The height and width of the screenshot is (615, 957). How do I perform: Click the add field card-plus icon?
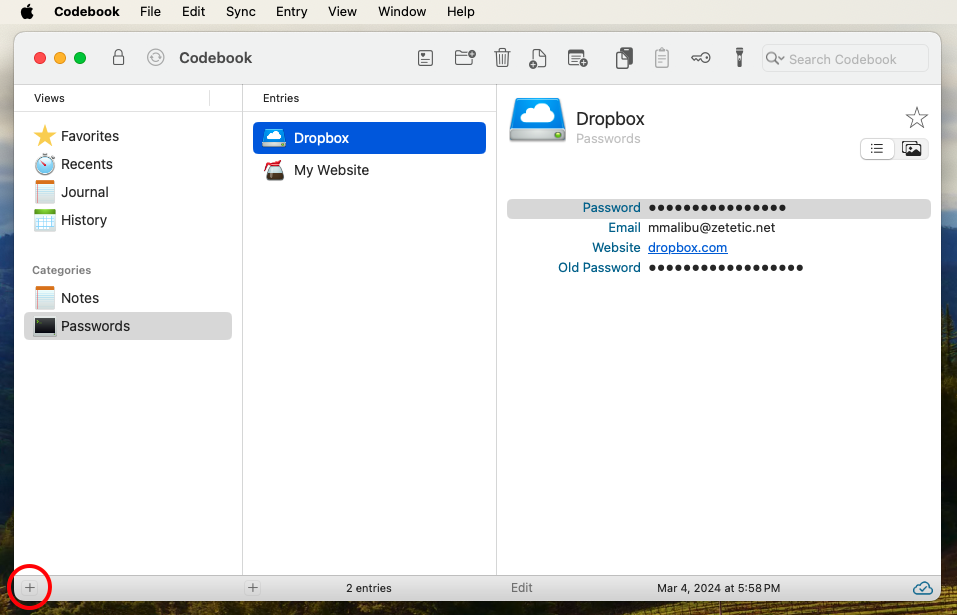[x=577, y=58]
